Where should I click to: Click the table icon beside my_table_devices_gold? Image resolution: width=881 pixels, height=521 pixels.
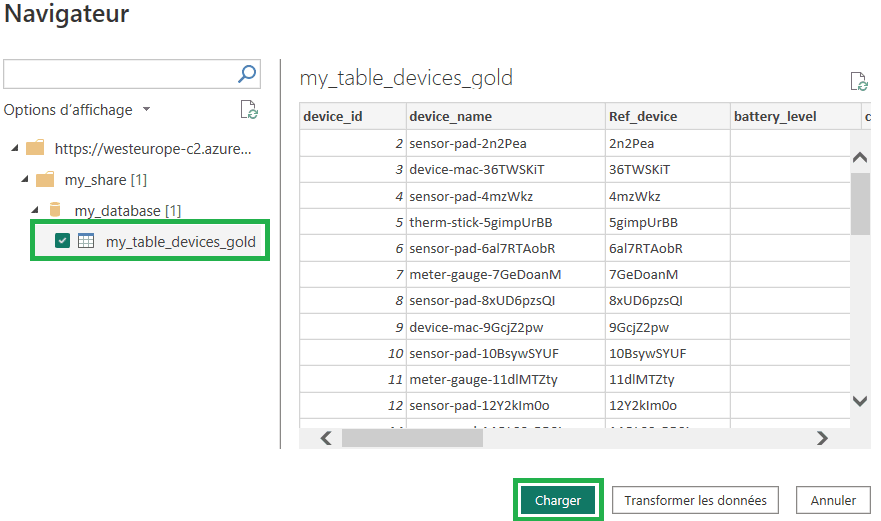click(86, 241)
